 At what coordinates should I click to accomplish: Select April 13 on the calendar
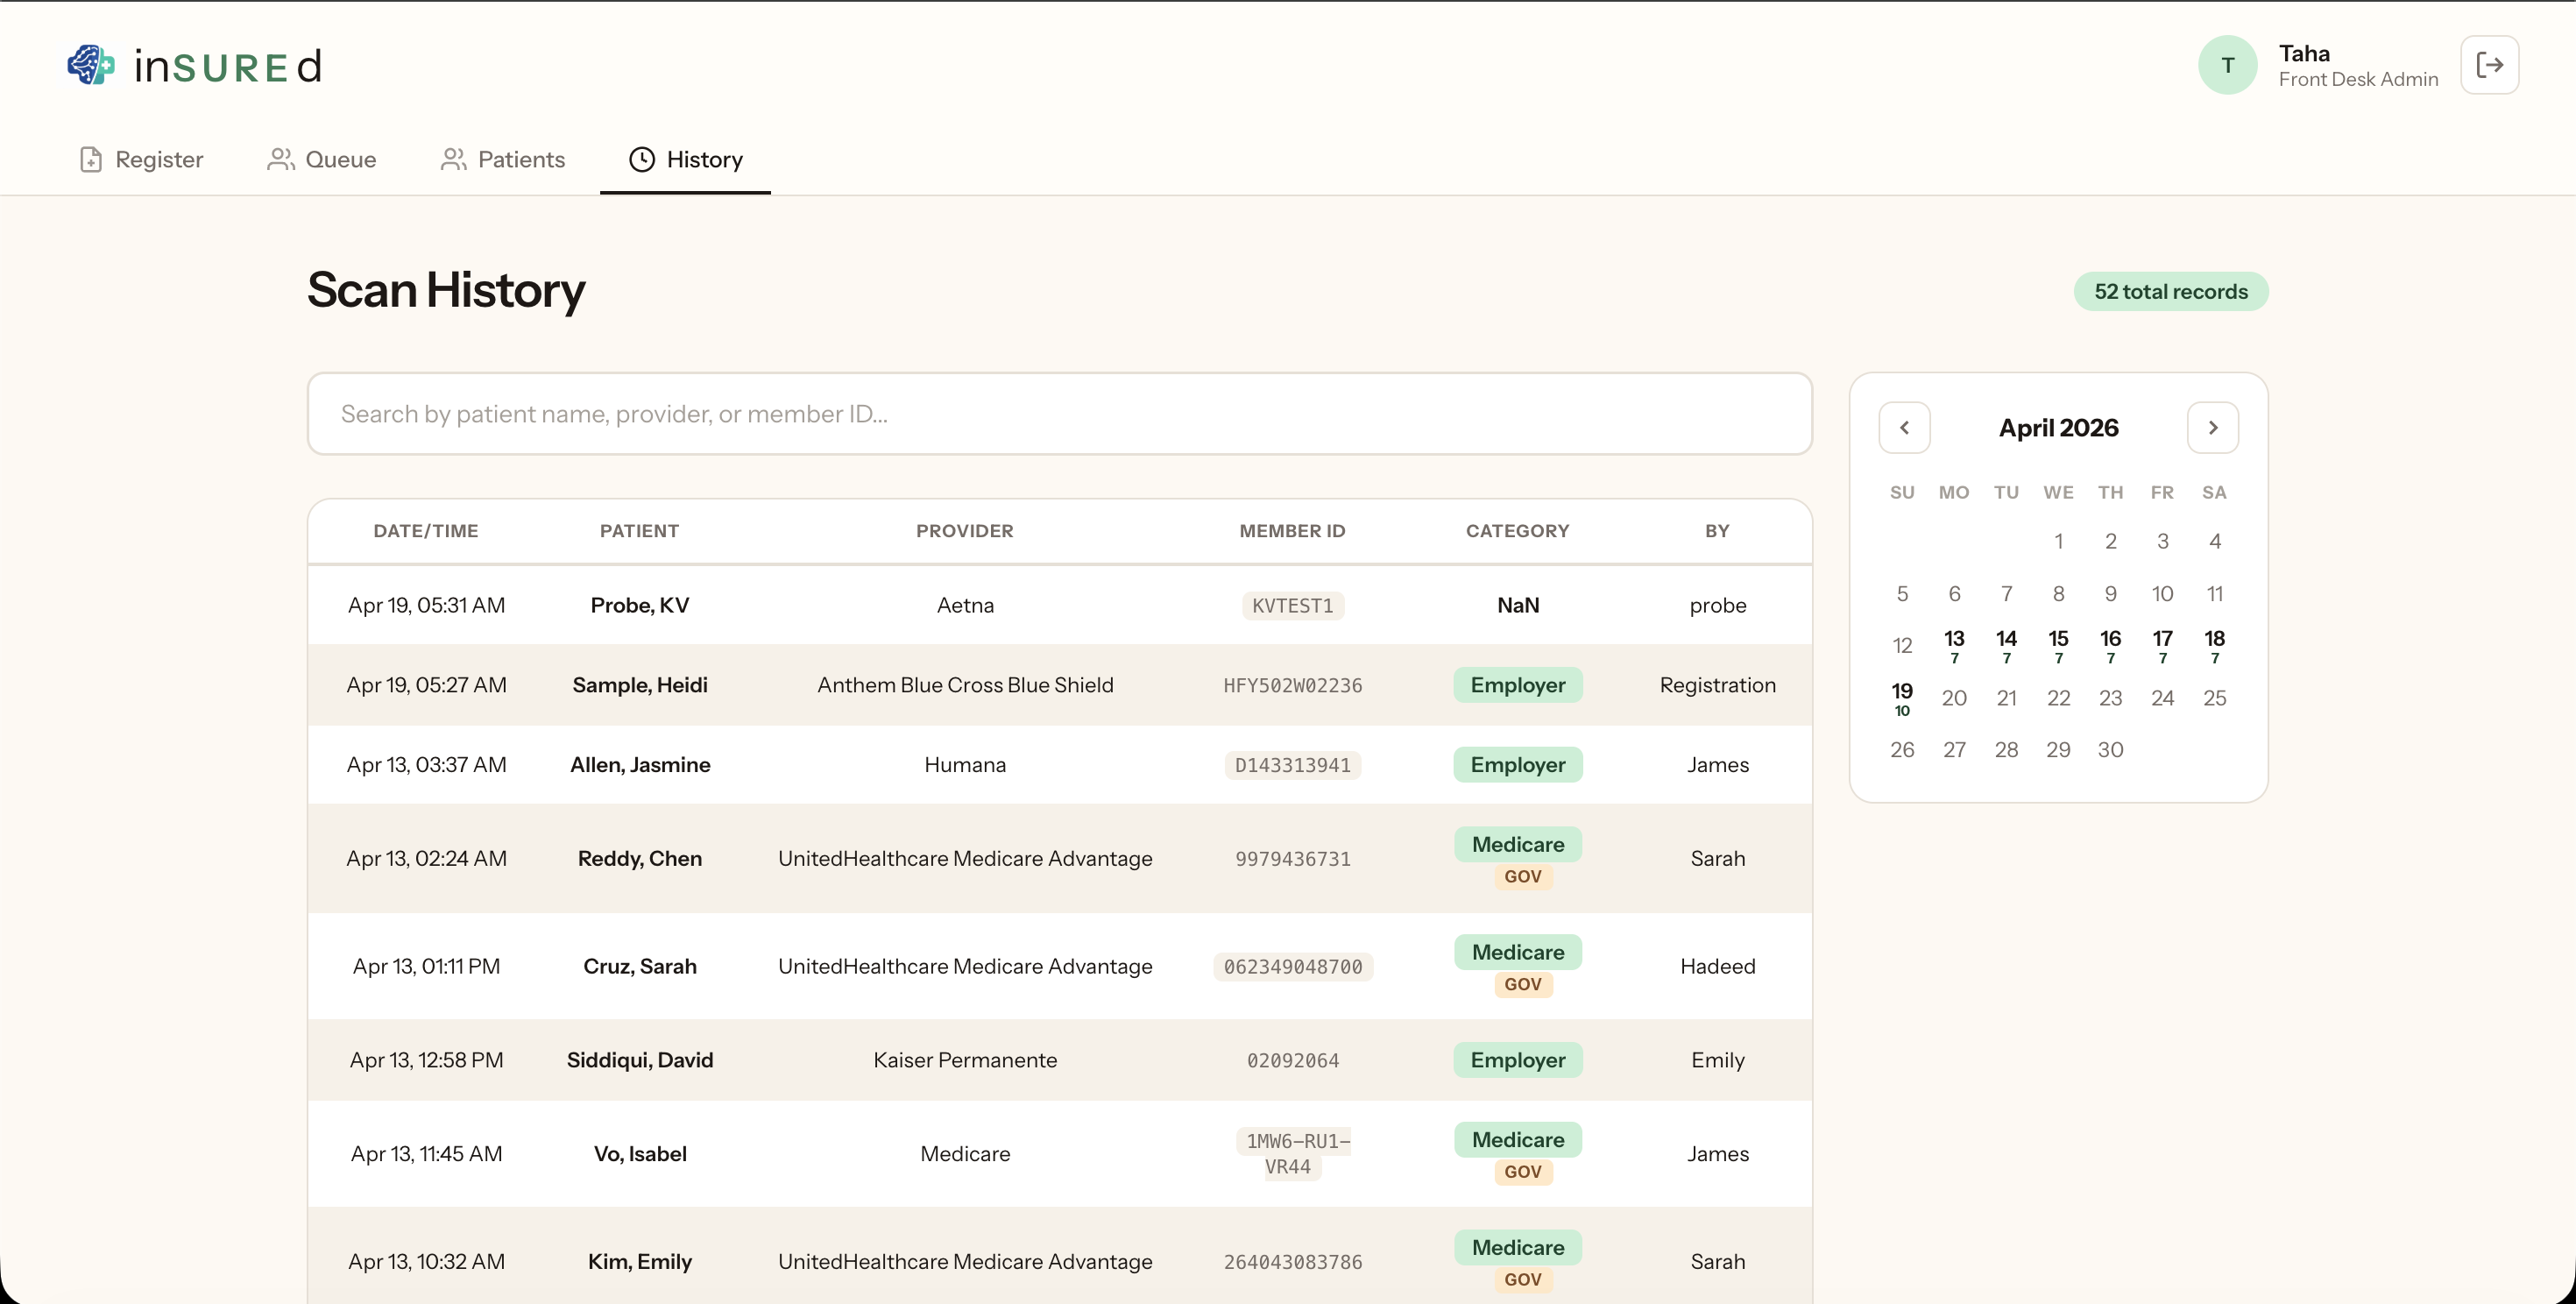pos(1954,644)
